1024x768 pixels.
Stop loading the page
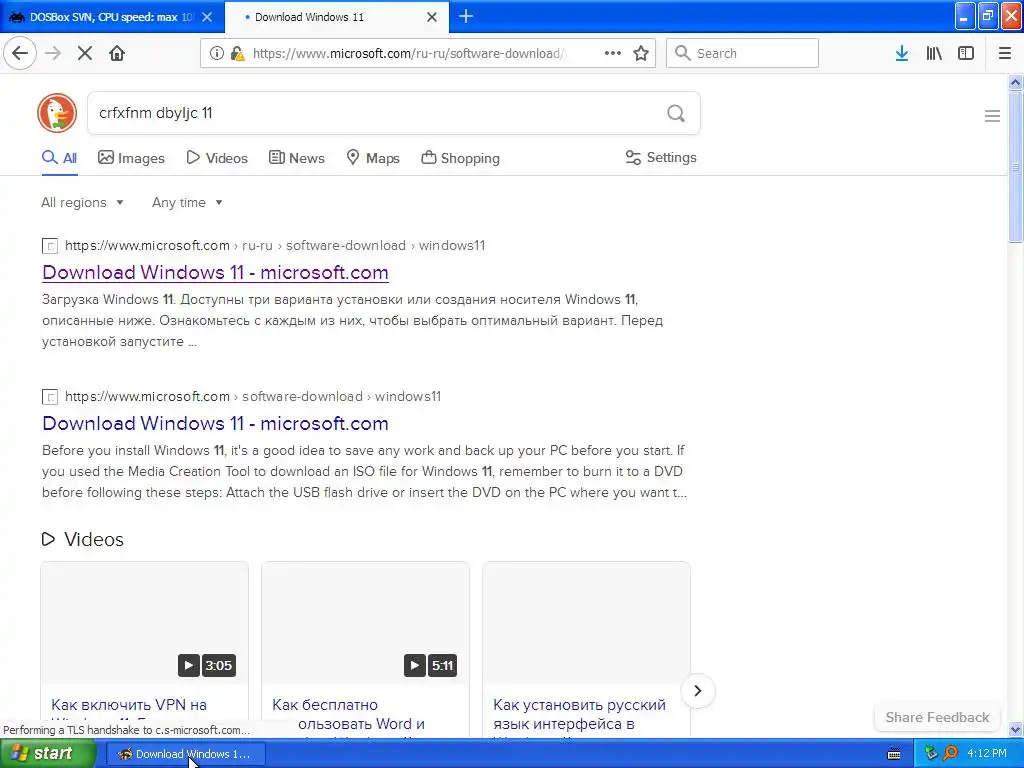coord(85,53)
